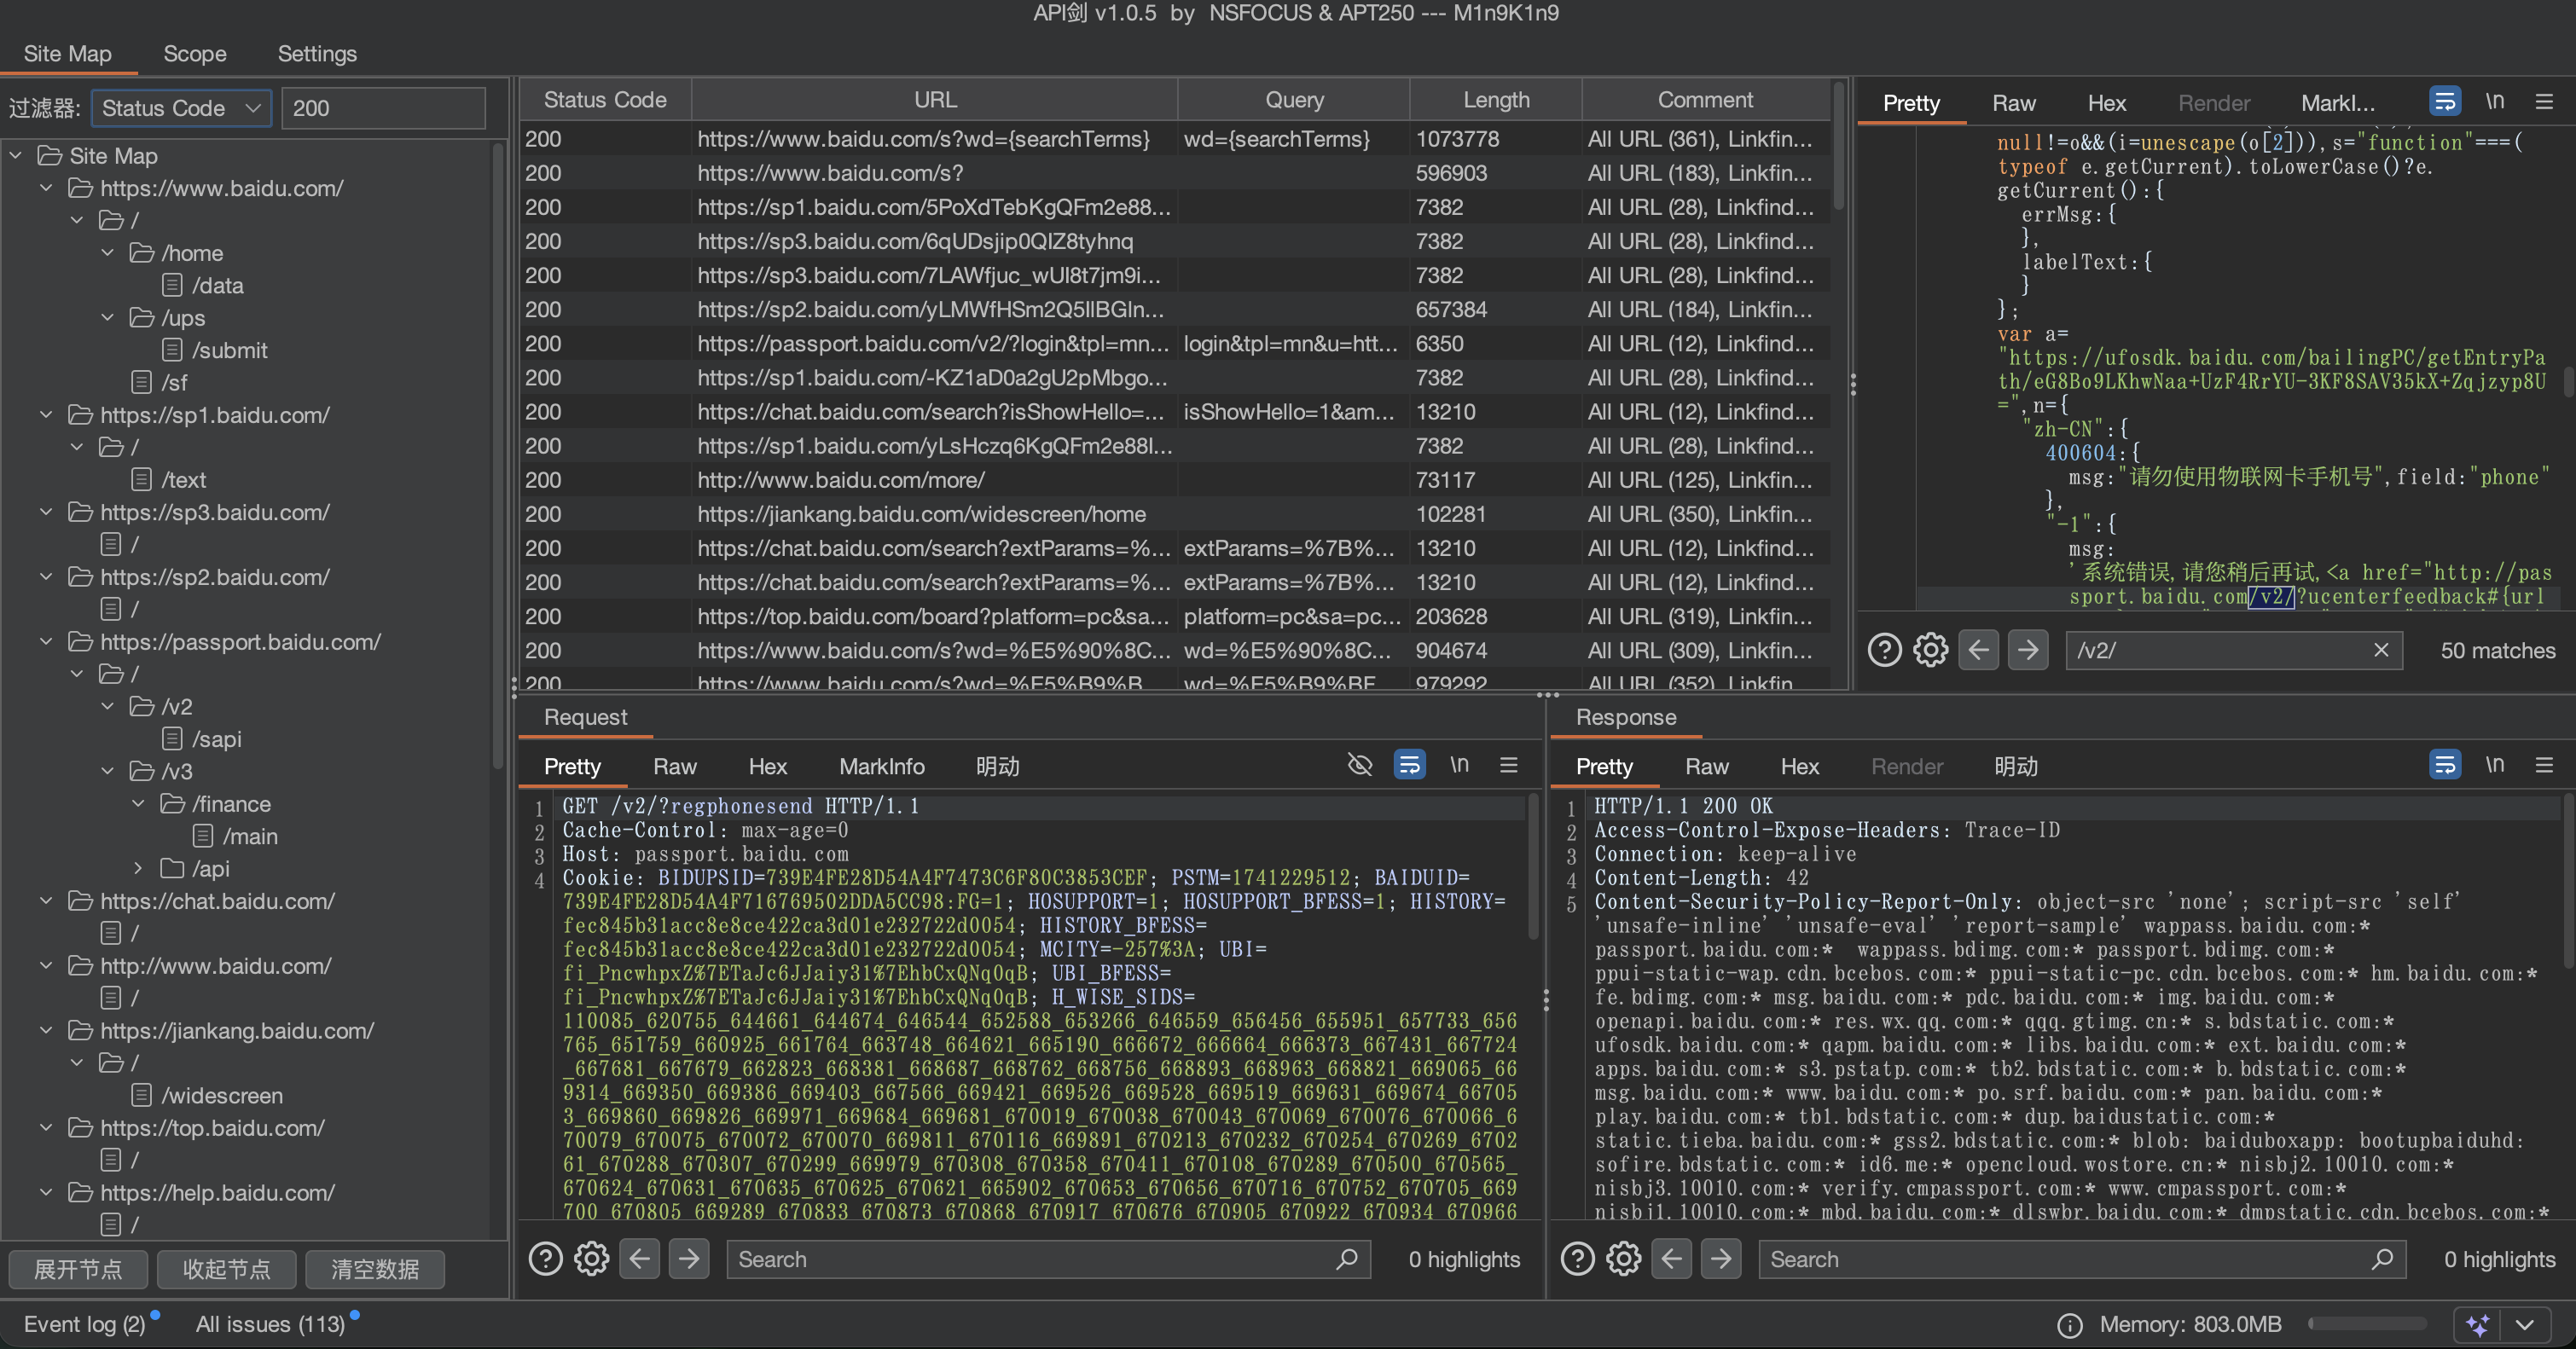2576x1349 pixels.
Task: Toggle word wrap icon in Response panel
Action: coord(2445,765)
